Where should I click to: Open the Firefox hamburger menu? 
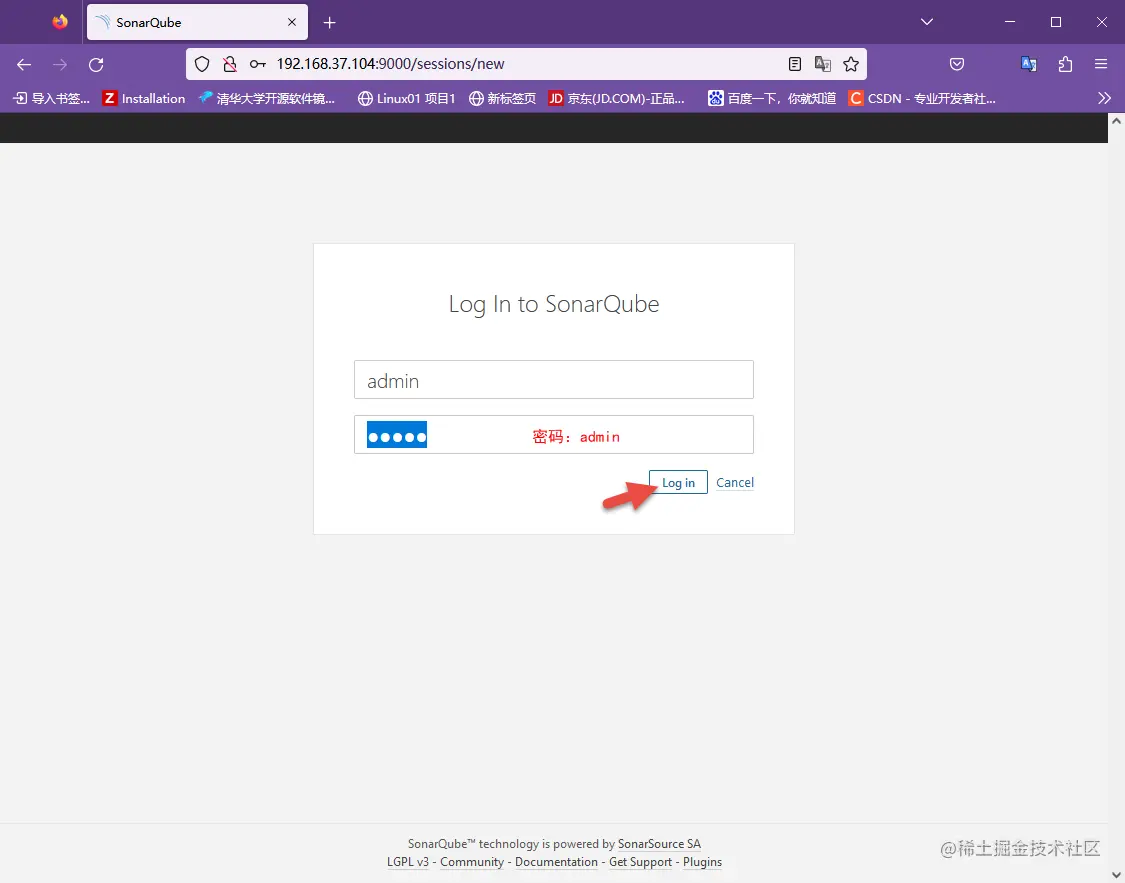click(1101, 65)
